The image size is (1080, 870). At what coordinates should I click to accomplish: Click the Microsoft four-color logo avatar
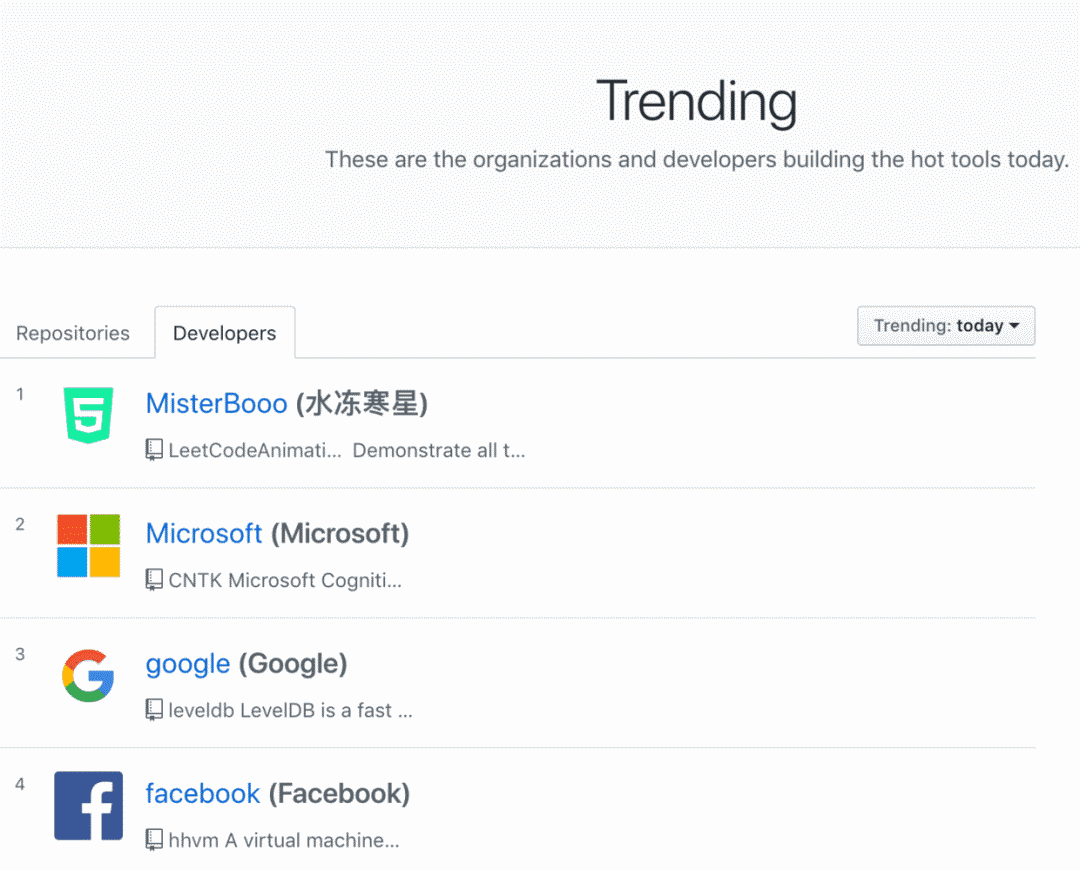88,546
